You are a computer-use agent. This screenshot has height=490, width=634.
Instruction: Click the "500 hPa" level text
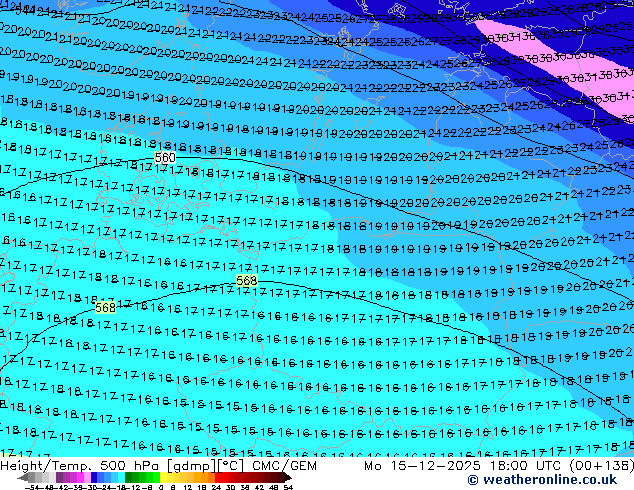click(x=129, y=466)
